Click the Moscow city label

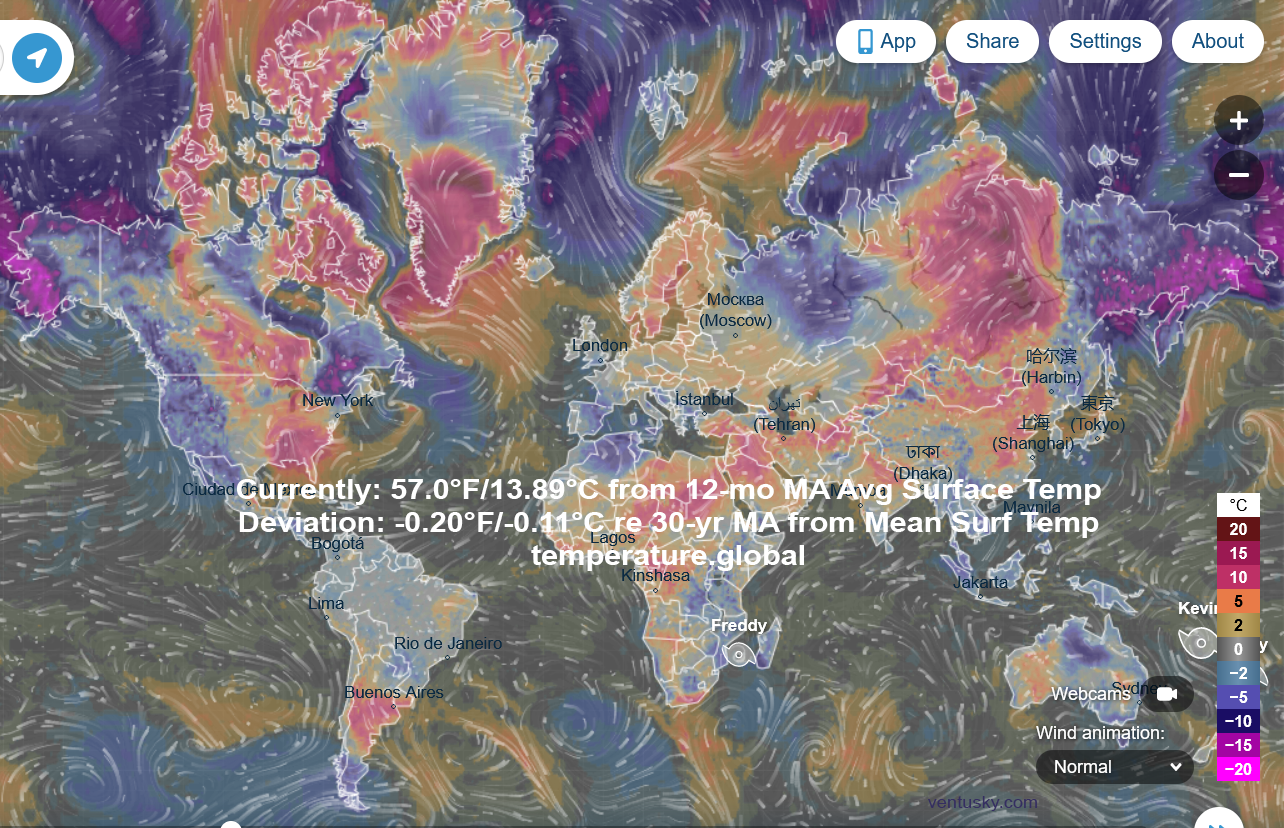(x=735, y=310)
